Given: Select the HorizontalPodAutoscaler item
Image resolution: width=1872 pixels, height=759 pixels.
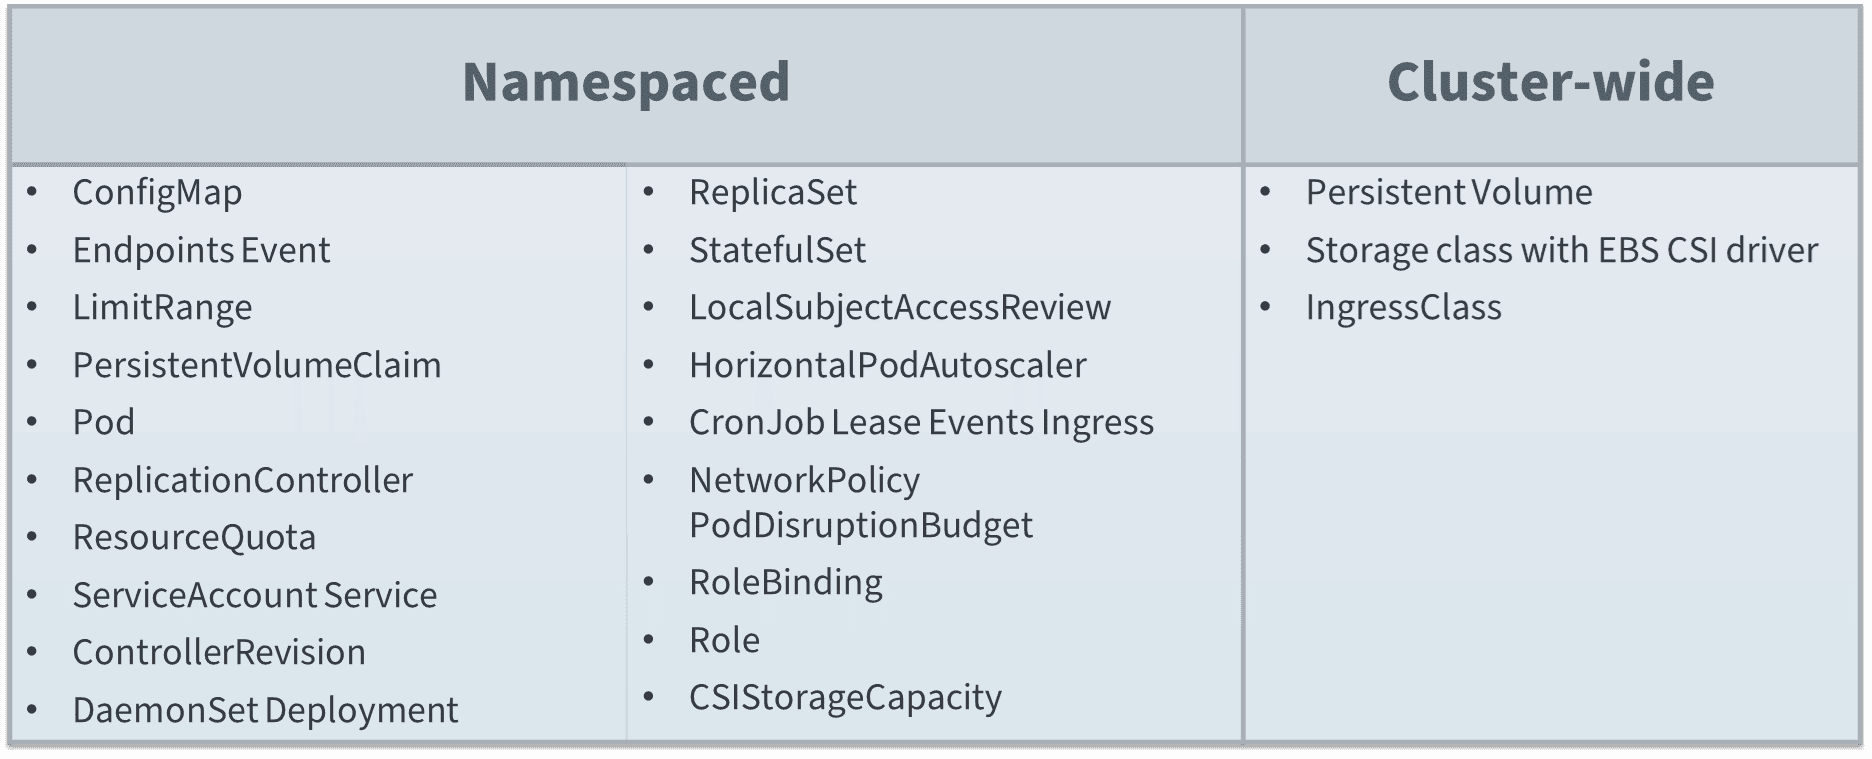Looking at the screenshot, I should pyautogui.click(x=887, y=365).
